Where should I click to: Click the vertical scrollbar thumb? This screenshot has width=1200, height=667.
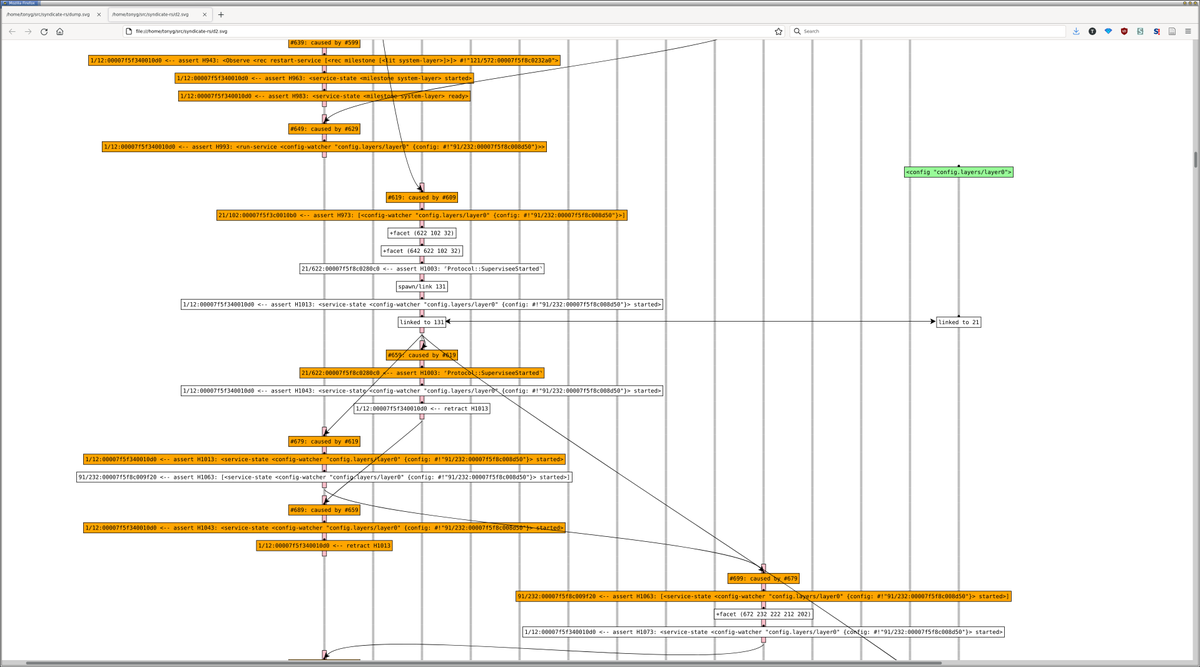coord(1196,160)
